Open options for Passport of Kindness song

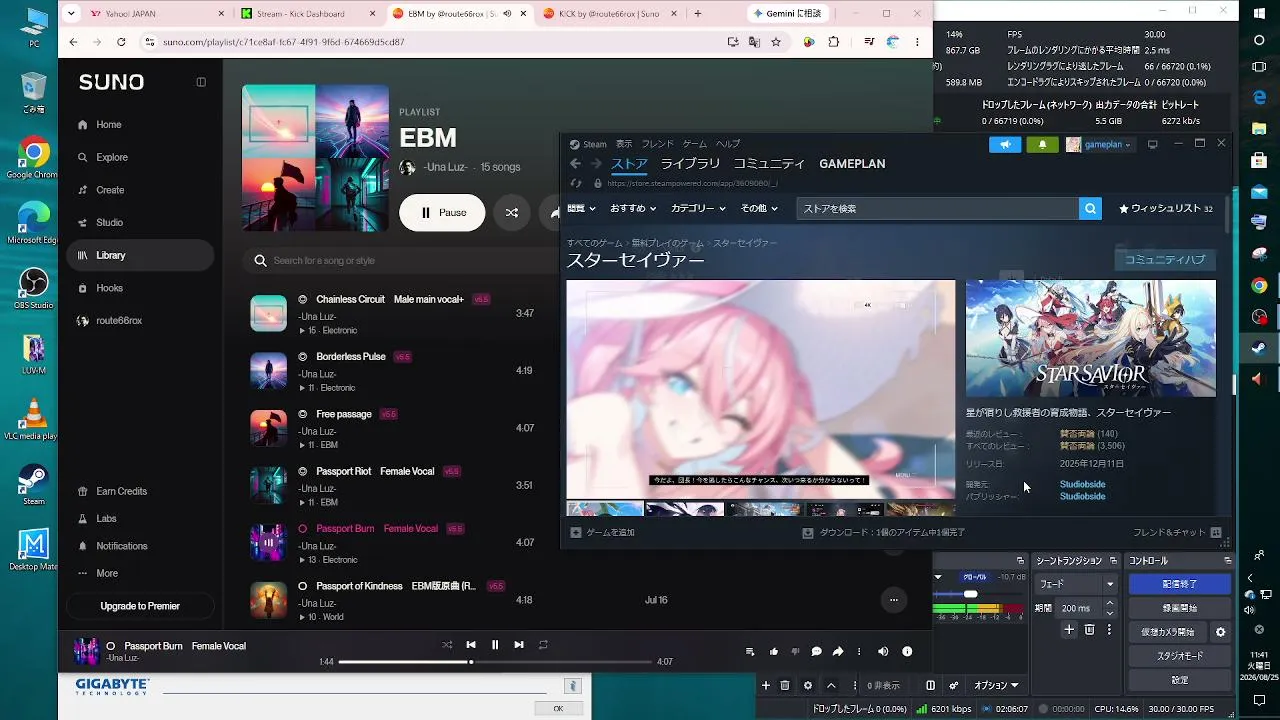coord(893,600)
